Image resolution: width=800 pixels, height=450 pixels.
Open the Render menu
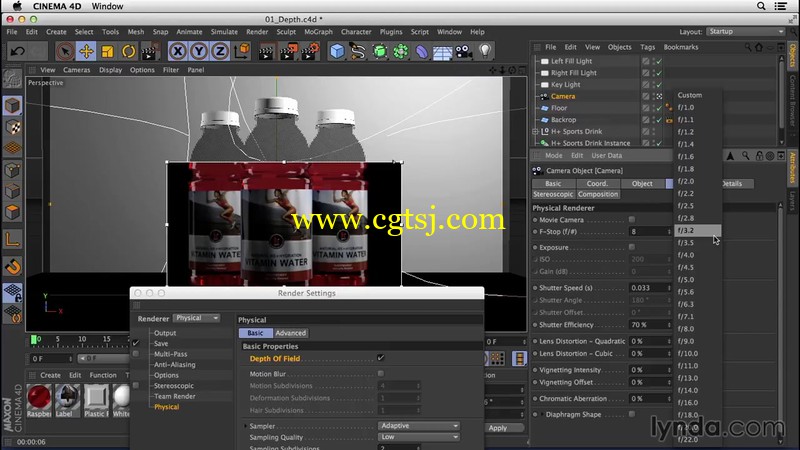(257, 32)
